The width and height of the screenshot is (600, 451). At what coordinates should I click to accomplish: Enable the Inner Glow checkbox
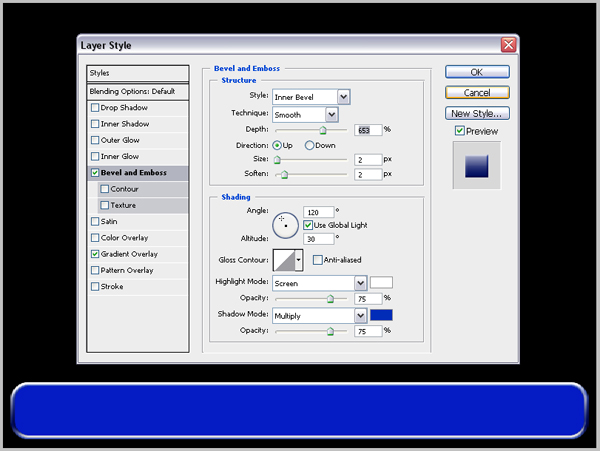tap(95, 156)
